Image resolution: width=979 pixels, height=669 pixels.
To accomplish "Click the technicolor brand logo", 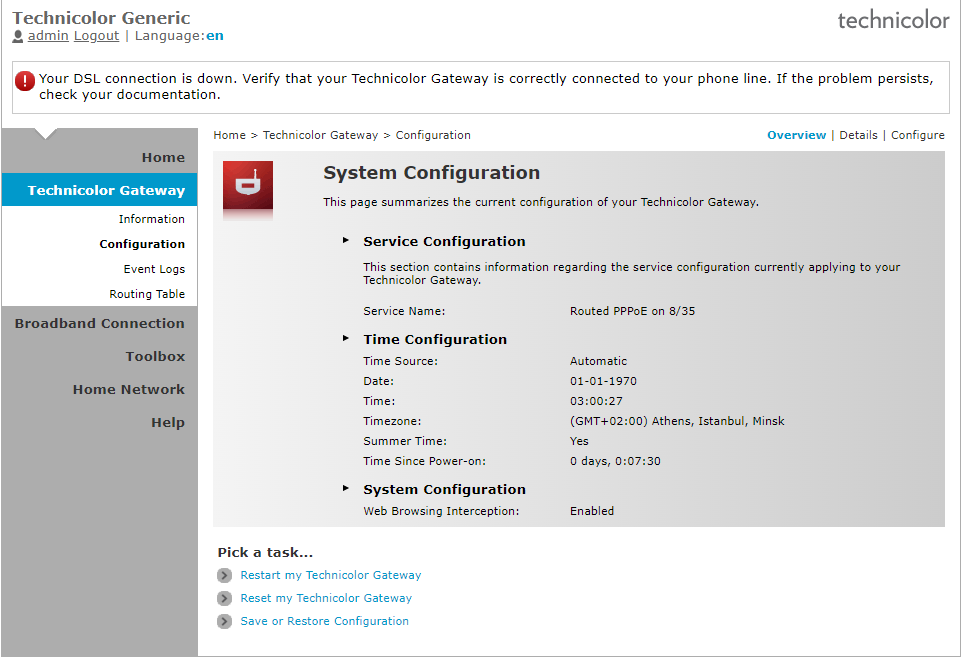I will click(x=893, y=20).
